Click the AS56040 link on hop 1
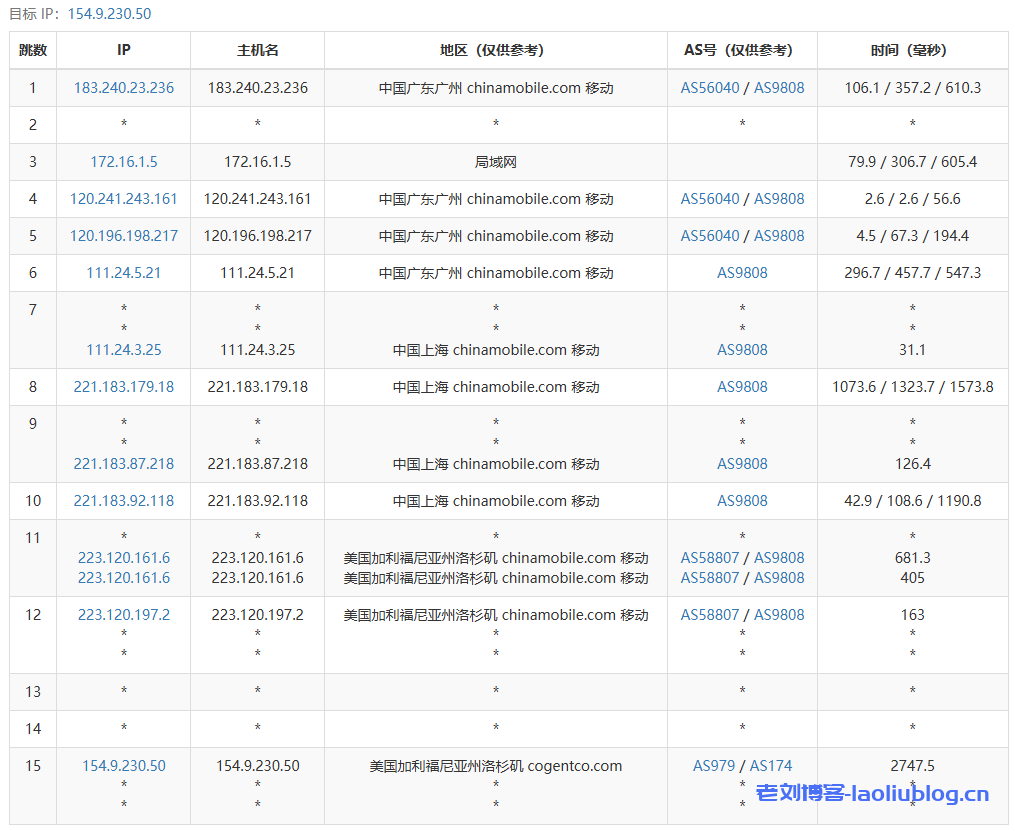 pos(708,87)
